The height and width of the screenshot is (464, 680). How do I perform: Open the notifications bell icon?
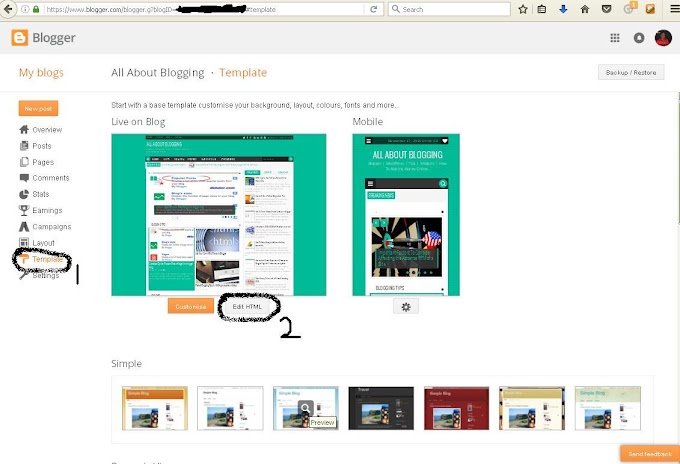tap(639, 38)
